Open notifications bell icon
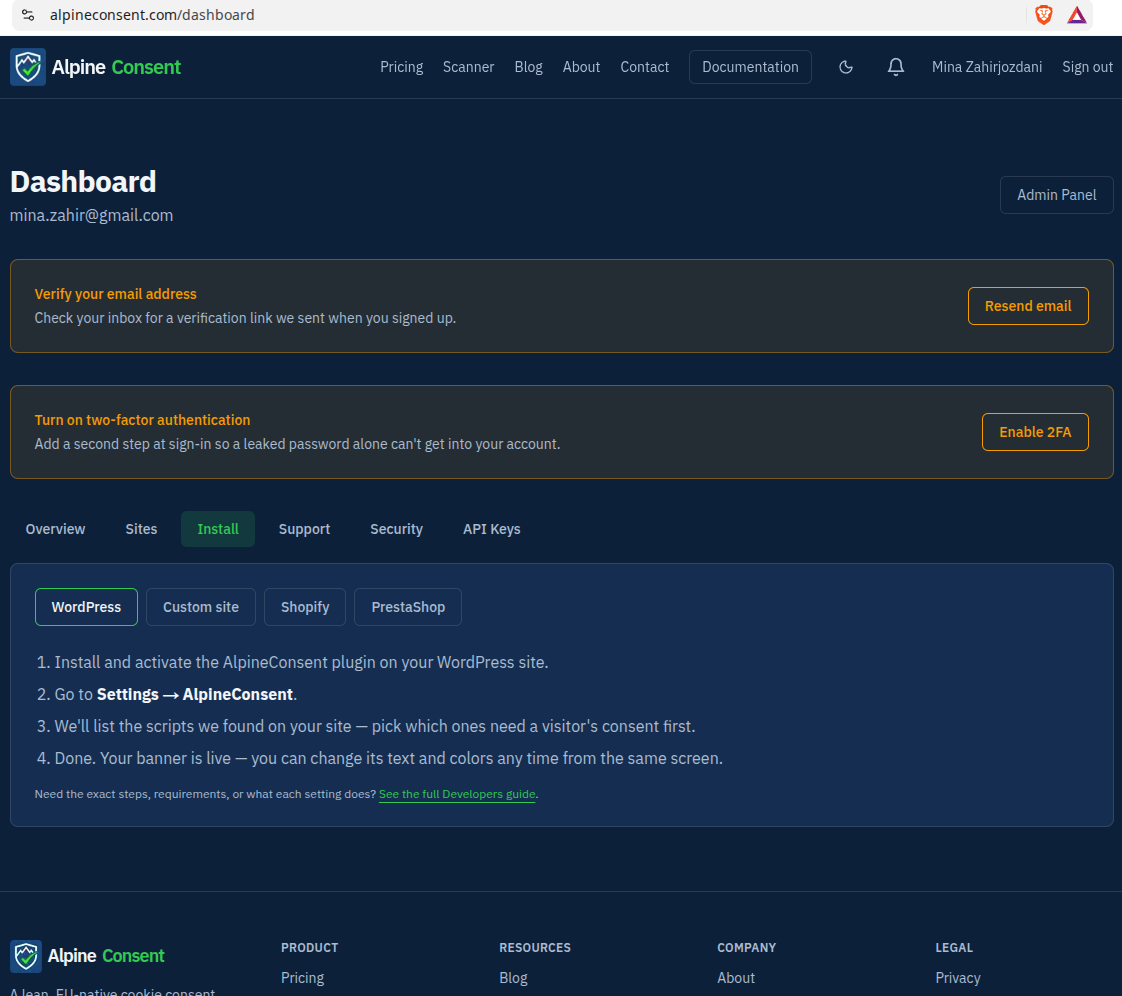 [x=895, y=67]
